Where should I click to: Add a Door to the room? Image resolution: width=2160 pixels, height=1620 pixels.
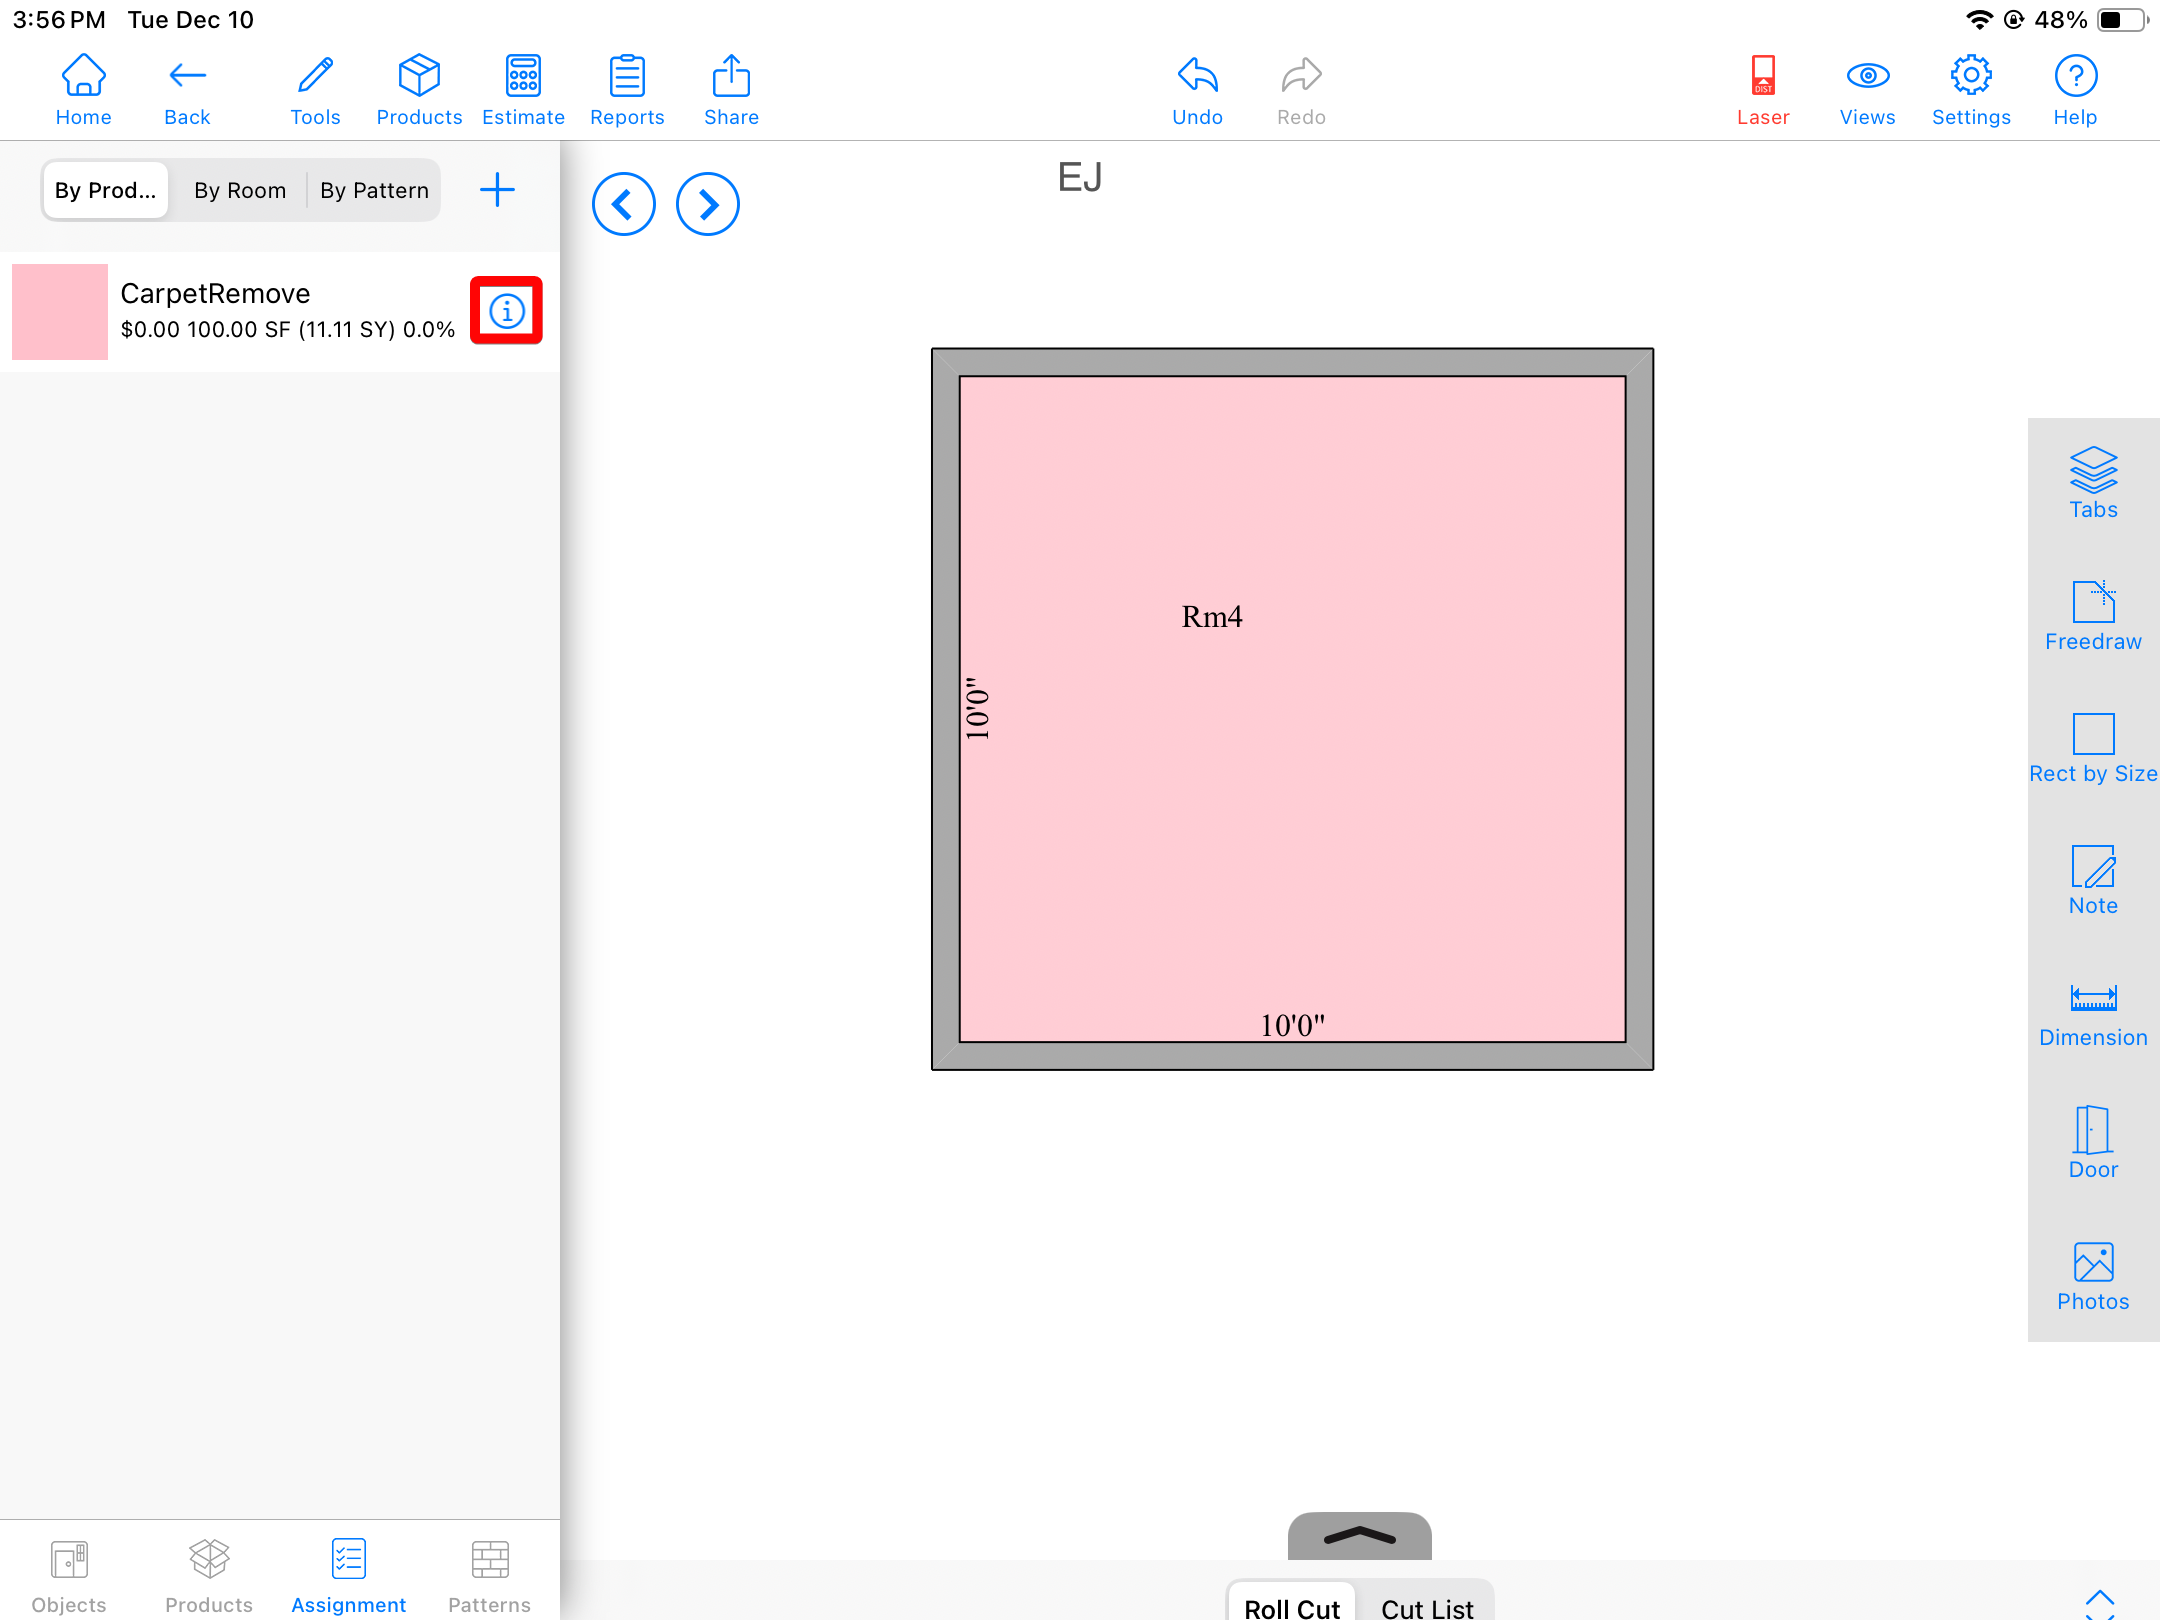tap(2092, 1143)
